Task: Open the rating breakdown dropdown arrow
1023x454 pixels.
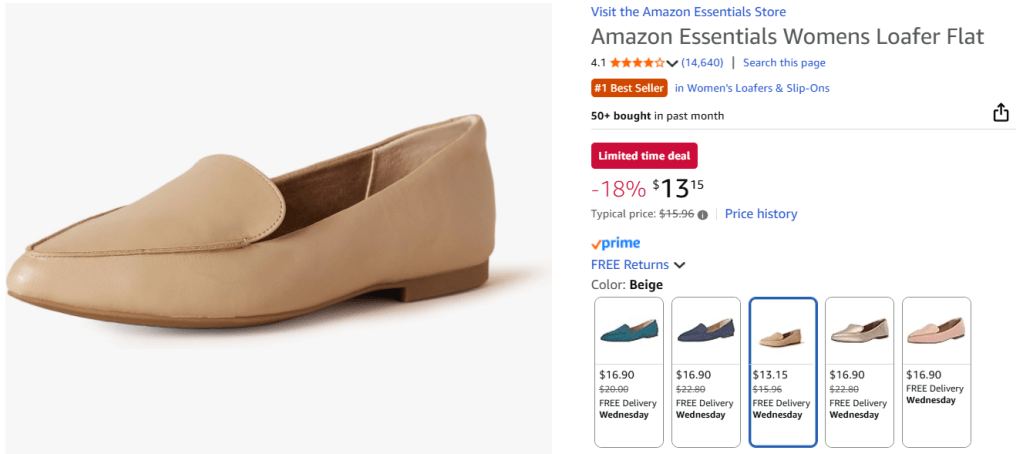Action: point(672,64)
